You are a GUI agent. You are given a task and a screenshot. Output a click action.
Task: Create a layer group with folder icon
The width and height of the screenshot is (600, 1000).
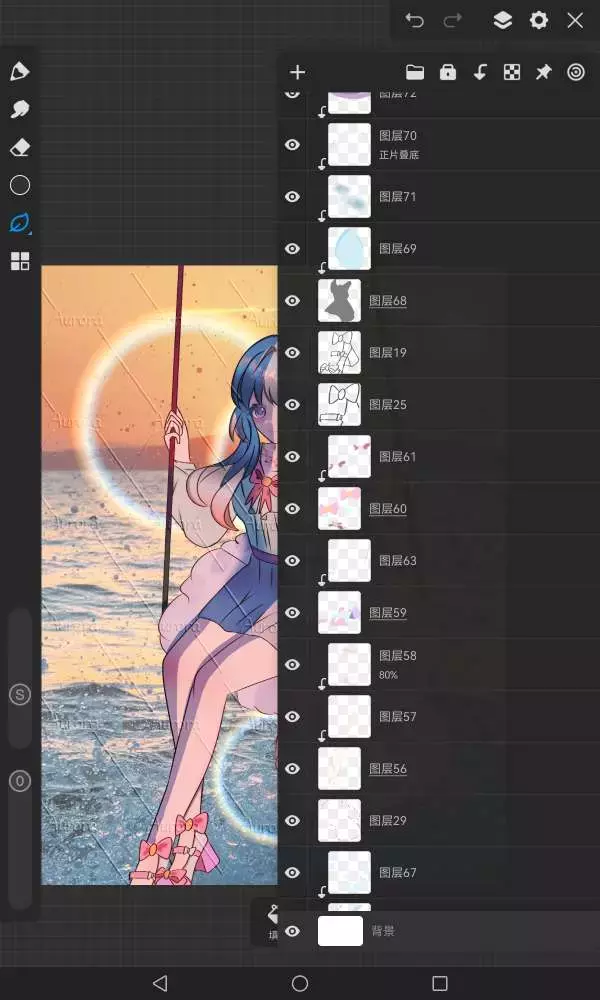[415, 72]
